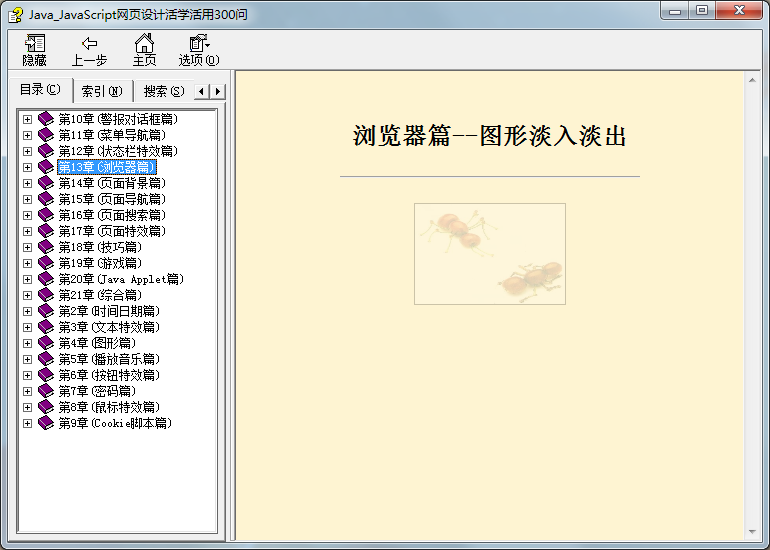Click the book icon beside 第14章
The width and height of the screenshot is (770, 550).
46,183
